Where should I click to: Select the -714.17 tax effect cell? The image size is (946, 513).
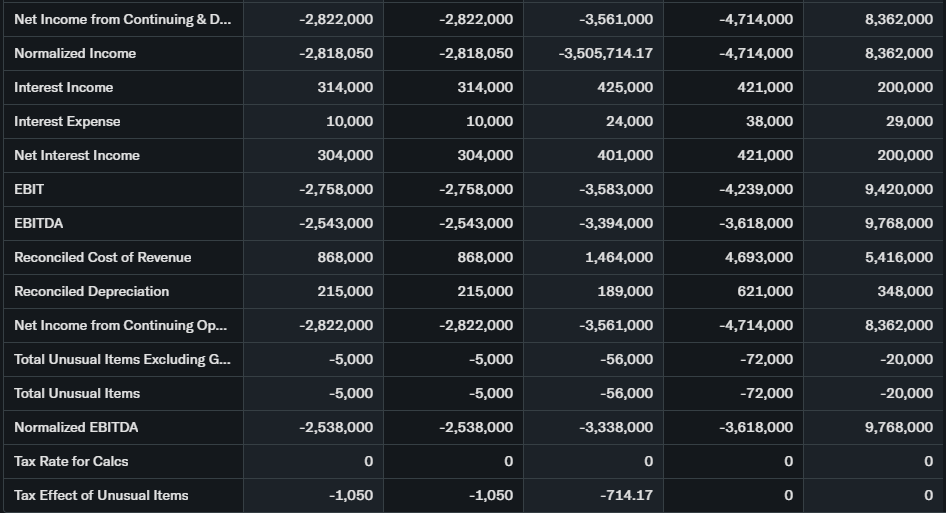coord(628,495)
